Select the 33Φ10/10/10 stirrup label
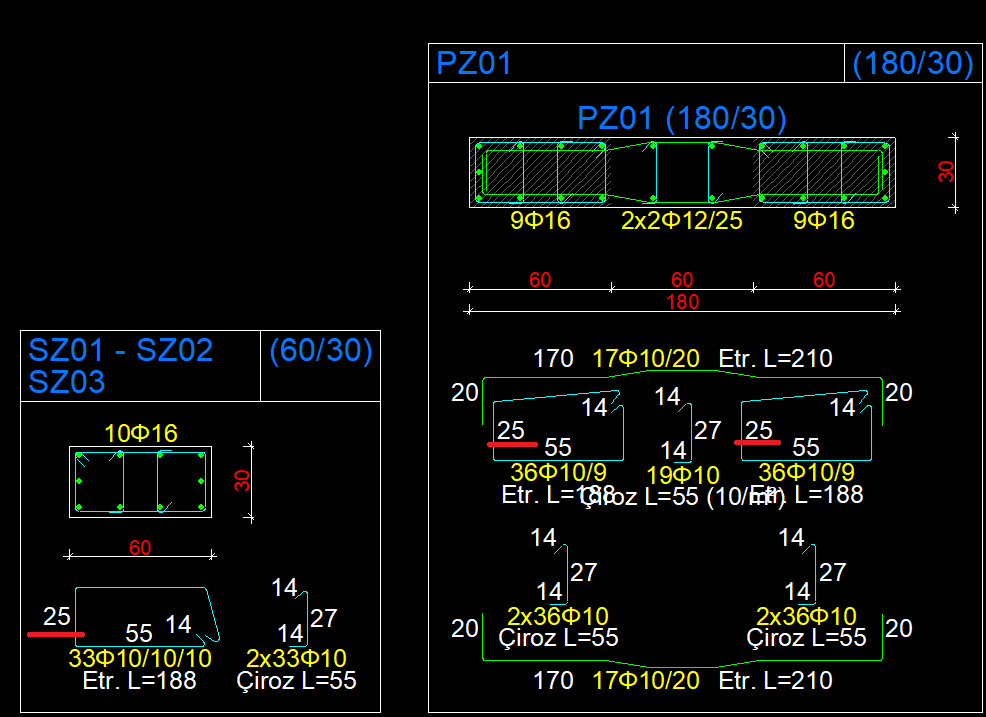The height and width of the screenshot is (717, 986). click(x=140, y=659)
